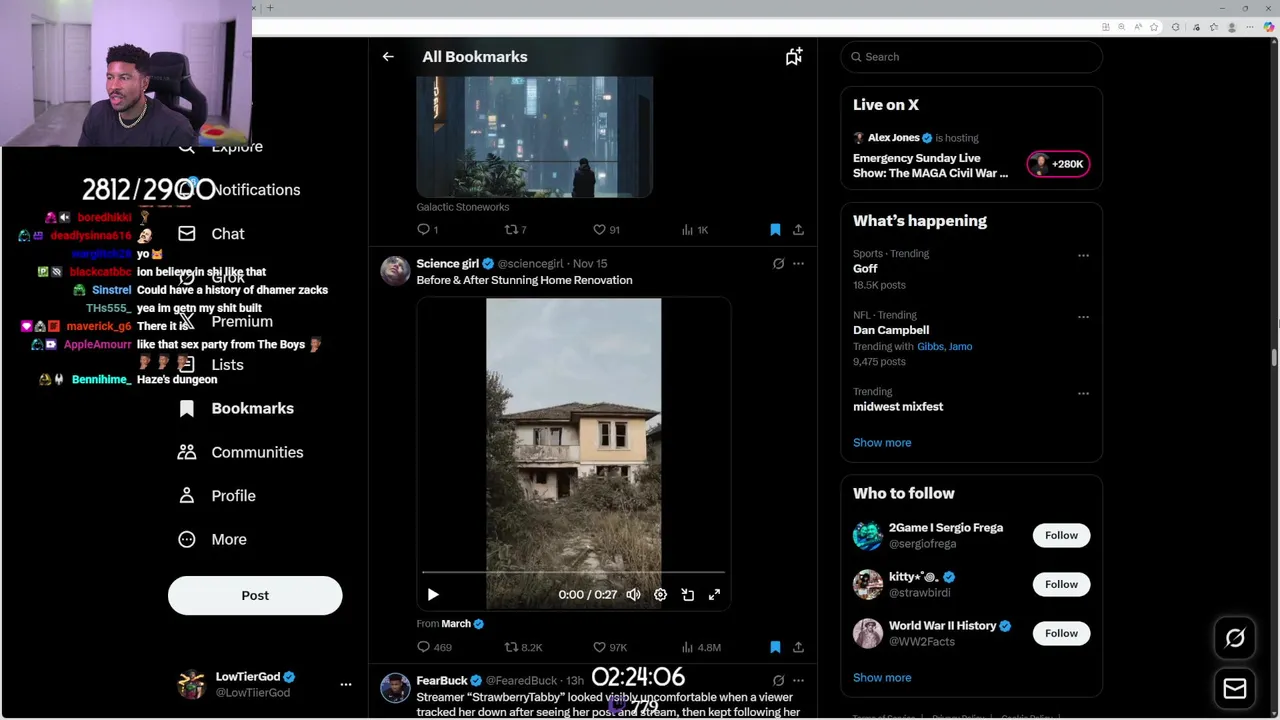Click the Post button
The image size is (1280, 720).
point(255,596)
